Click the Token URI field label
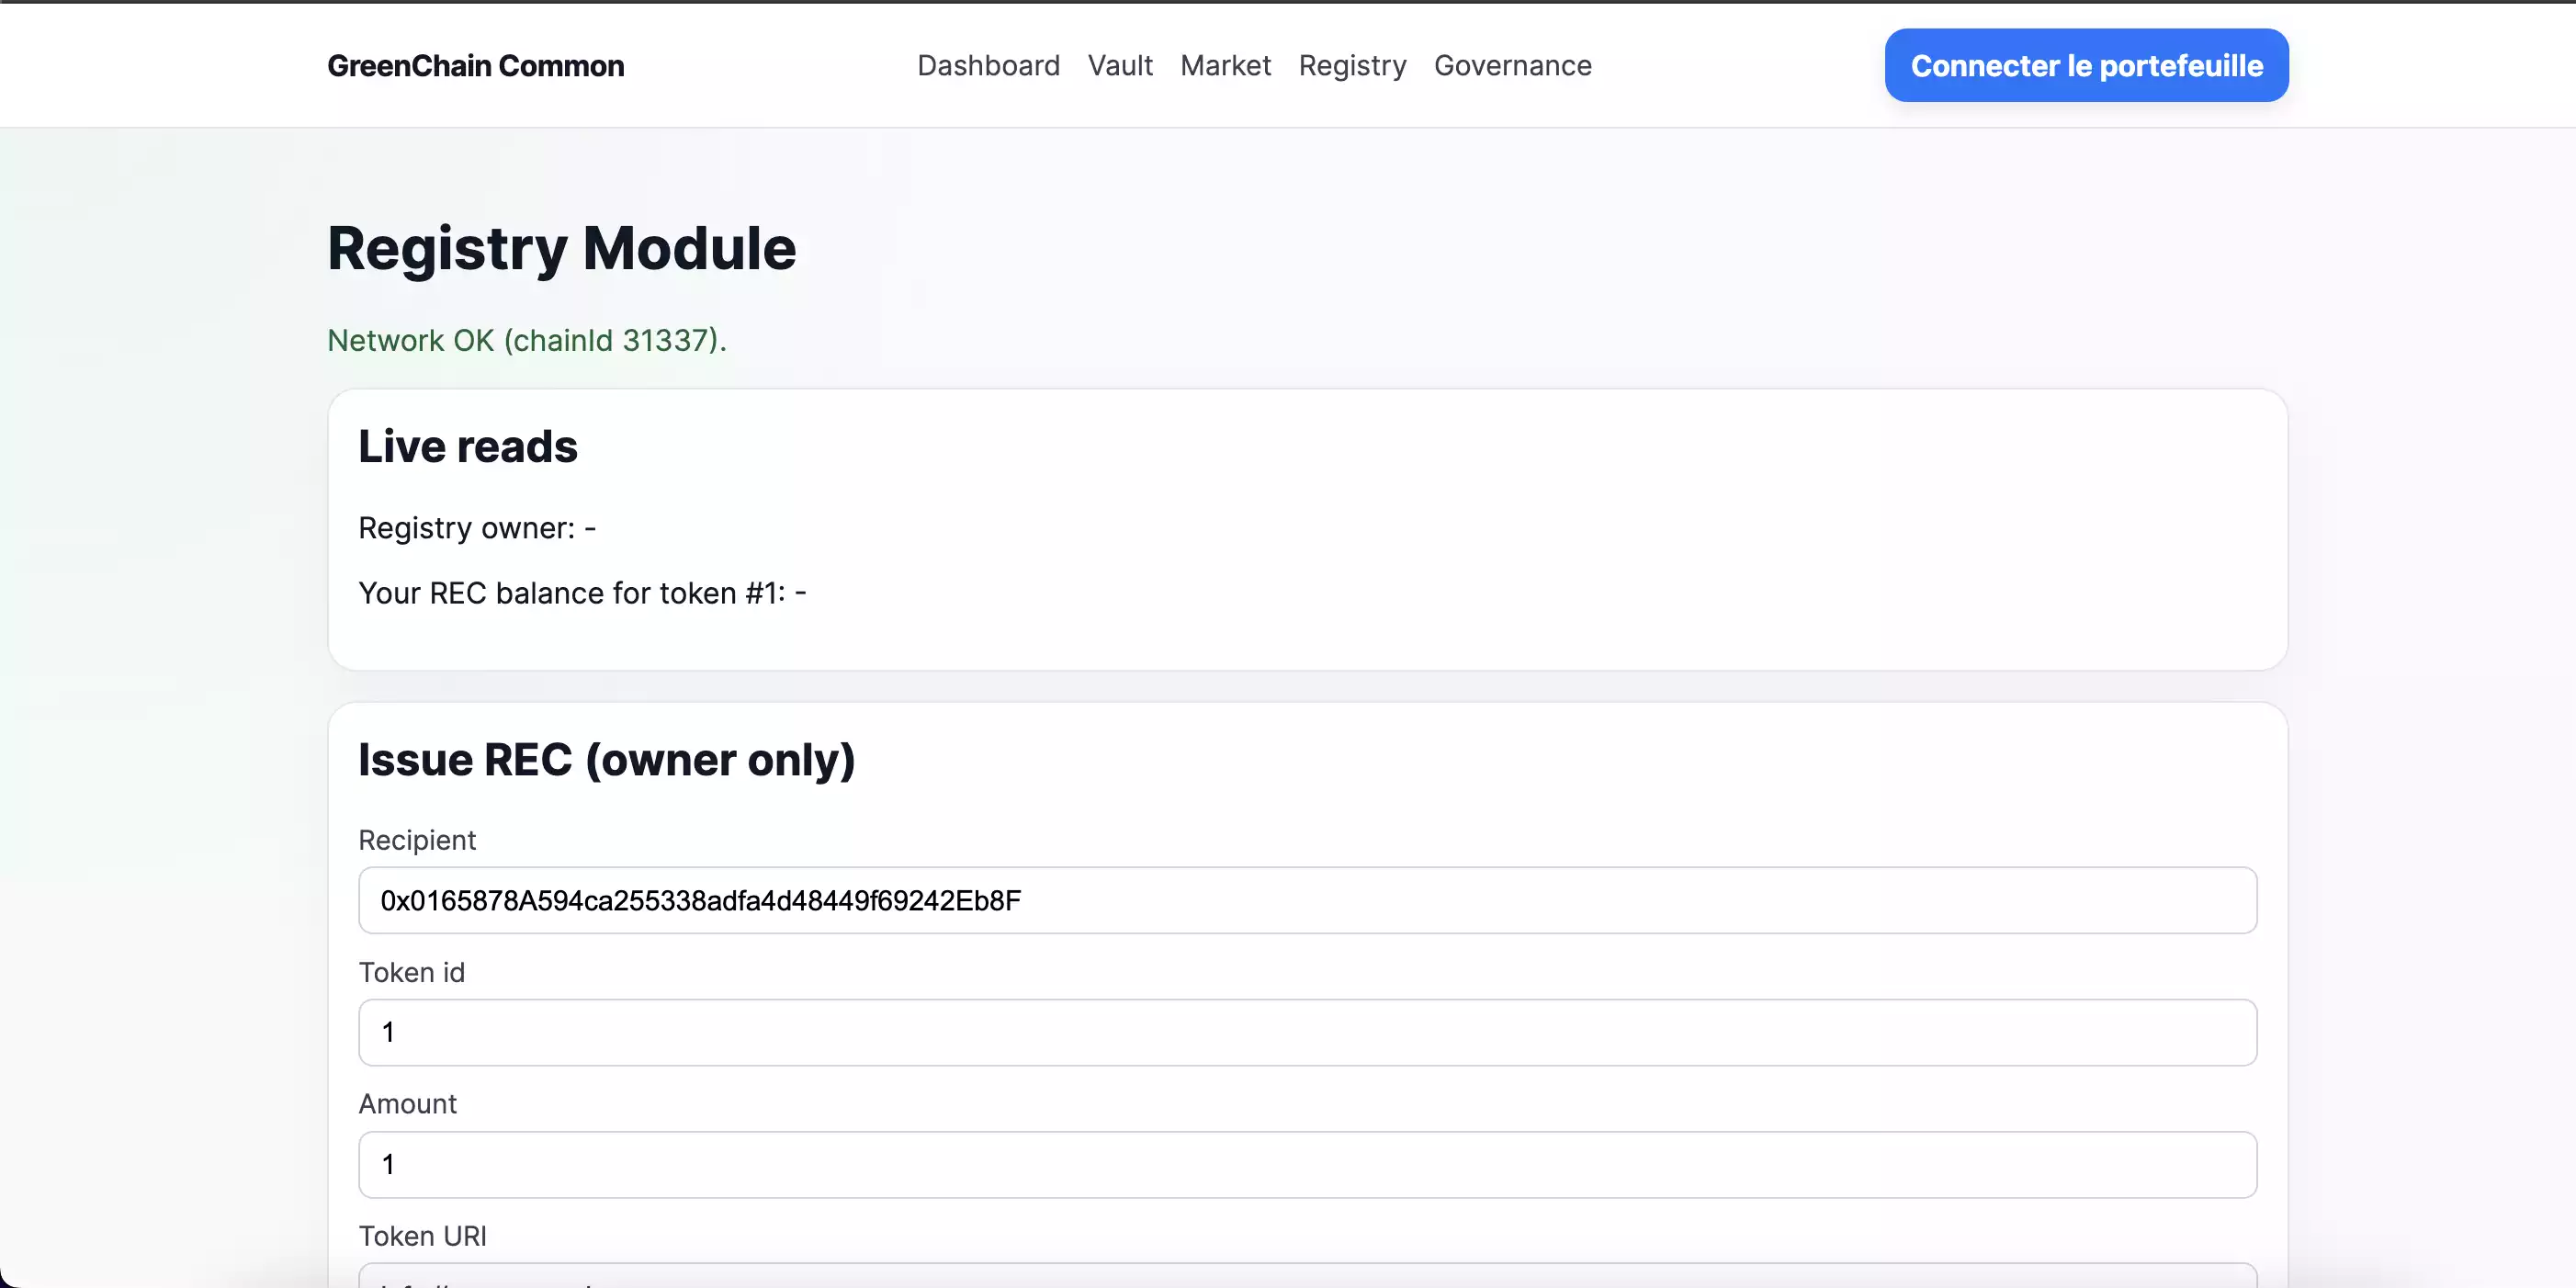2576x1288 pixels. (422, 1236)
